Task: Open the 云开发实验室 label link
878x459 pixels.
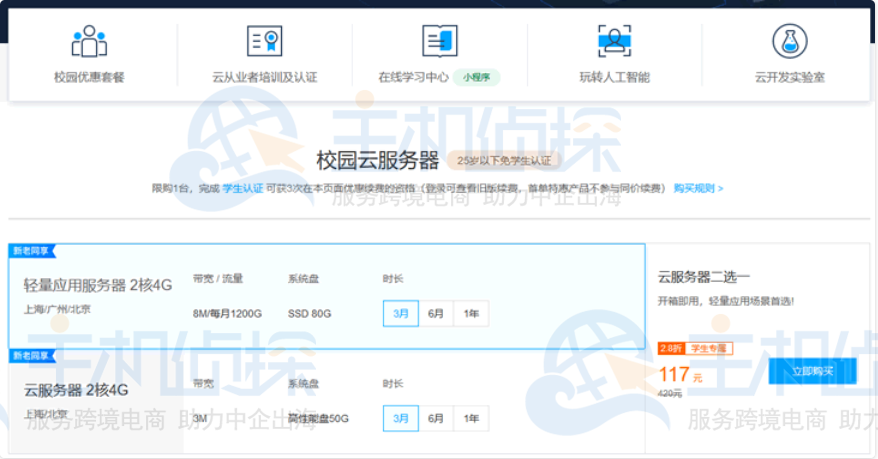Action: 789,77
